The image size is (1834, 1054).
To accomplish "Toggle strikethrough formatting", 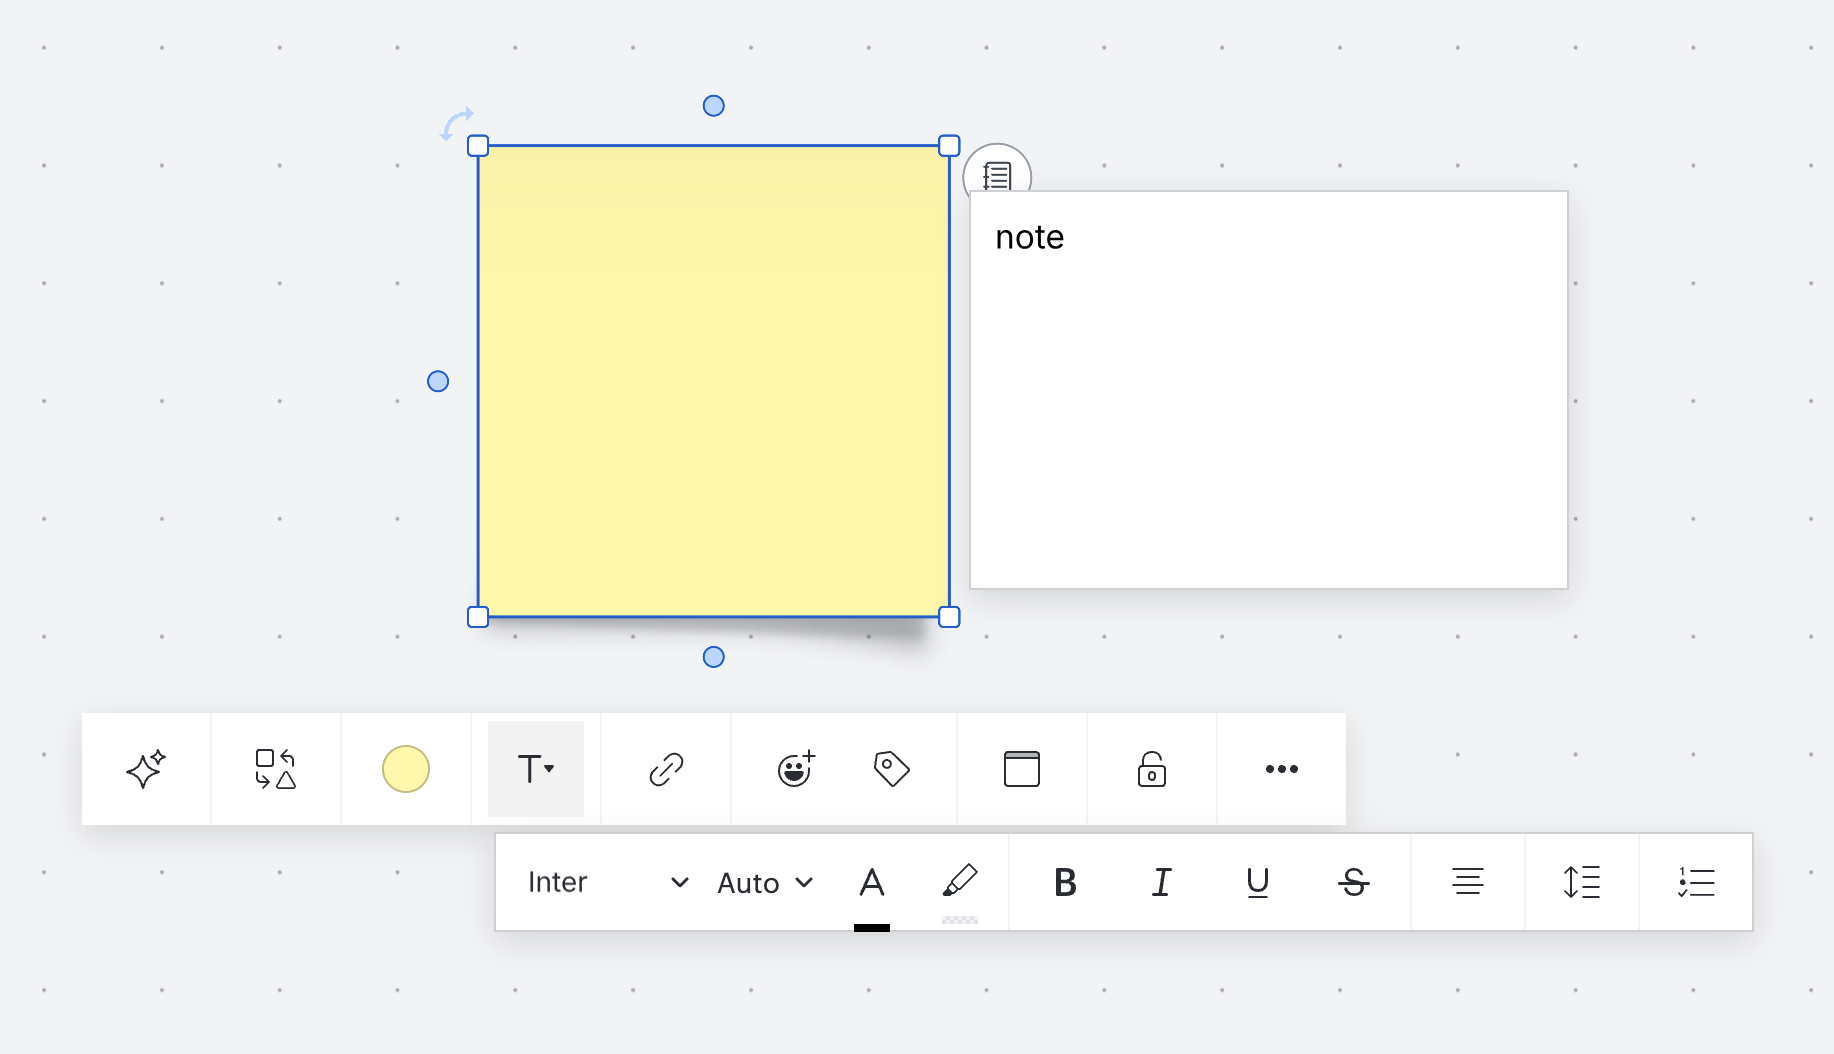I will (1354, 882).
